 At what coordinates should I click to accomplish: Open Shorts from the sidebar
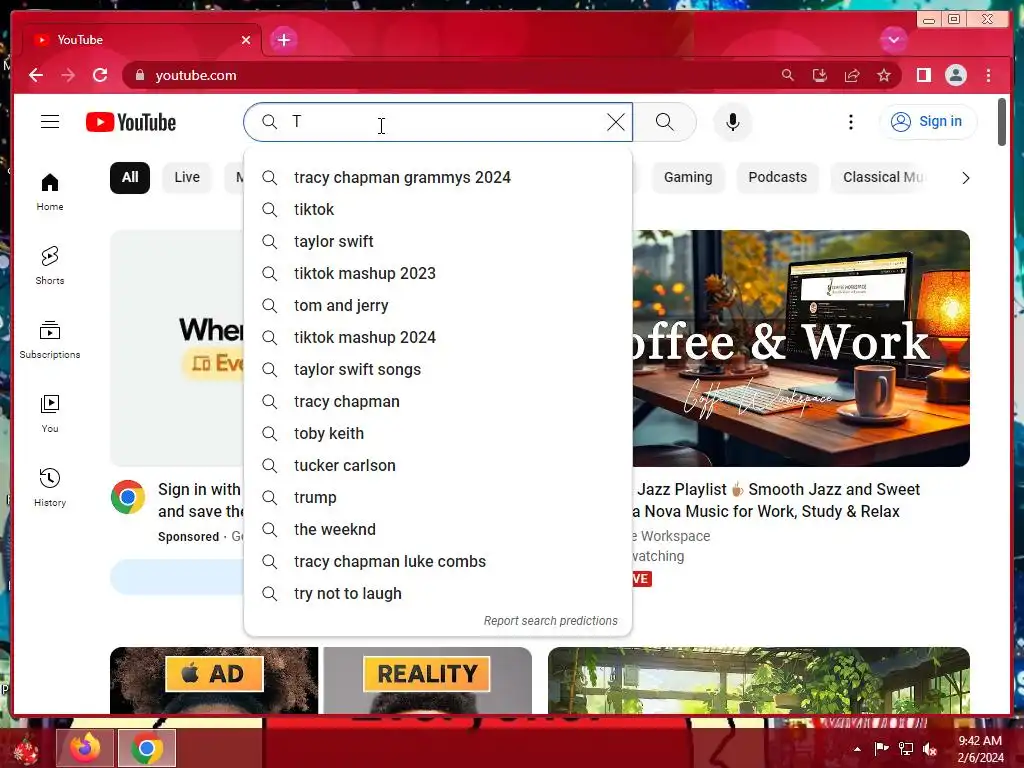50,266
